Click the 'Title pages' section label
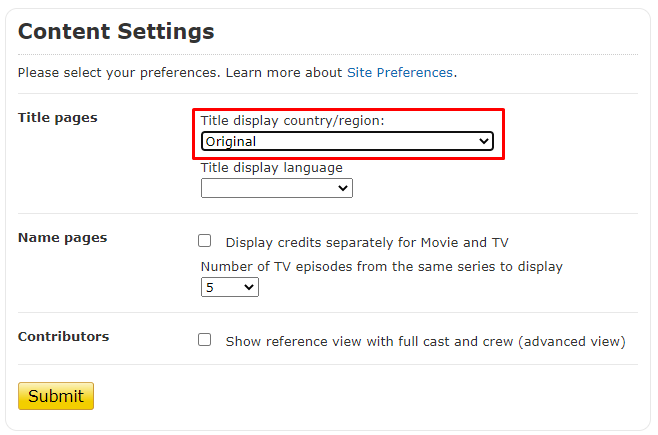 (x=58, y=118)
